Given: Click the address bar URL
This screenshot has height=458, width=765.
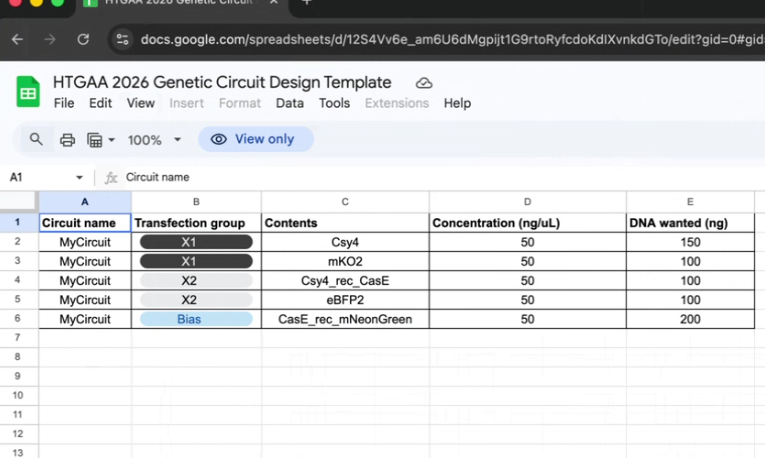Looking at the screenshot, I should pyautogui.click(x=452, y=40).
